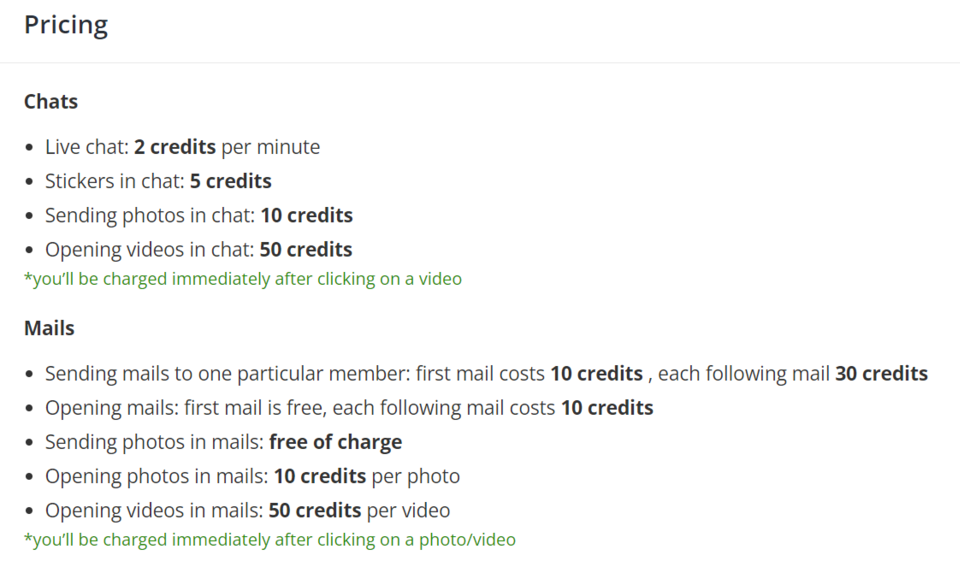Click the "Stickers in chat" label
960x561 pixels.
(x=114, y=181)
